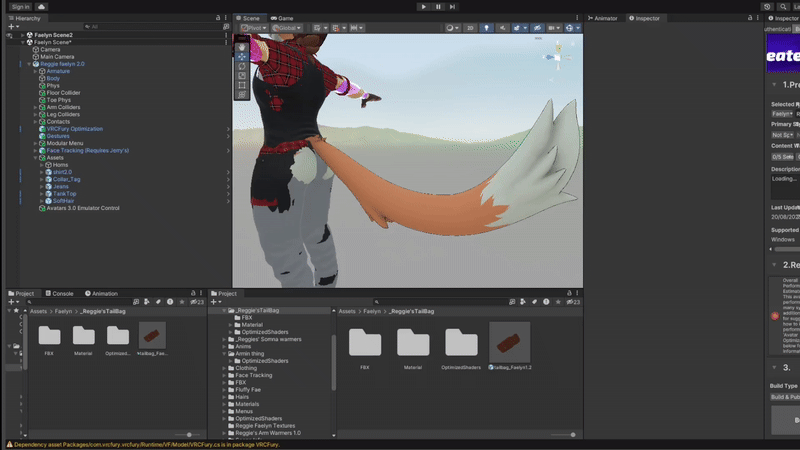Open the draw mode shading dropdown
This screenshot has height=450, width=800.
[x=452, y=28]
